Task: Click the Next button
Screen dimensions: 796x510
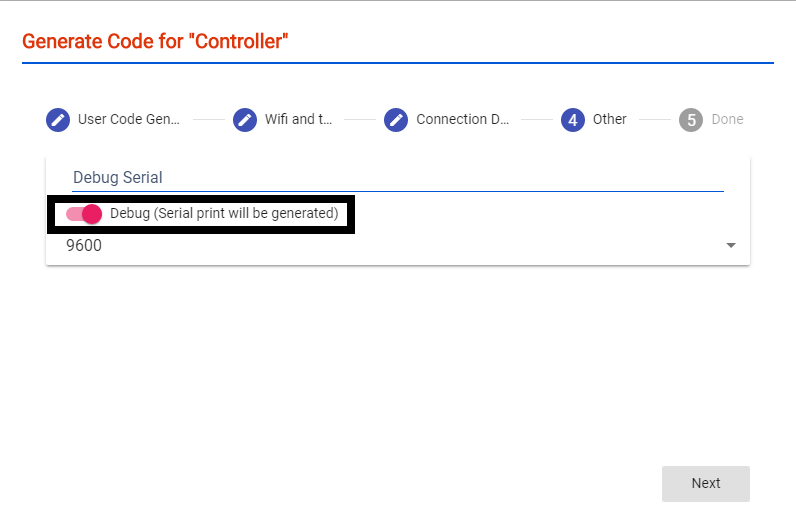Action: pyautogui.click(x=706, y=483)
